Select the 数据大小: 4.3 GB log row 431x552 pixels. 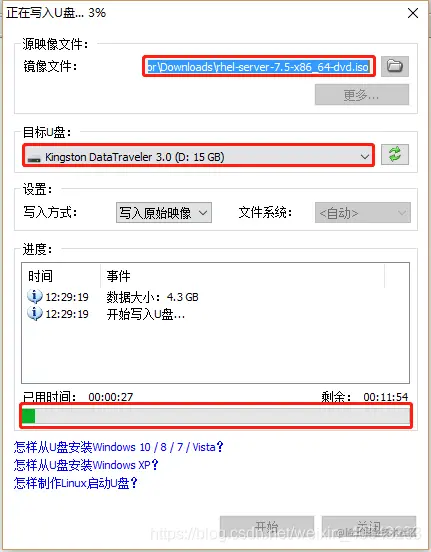tap(216, 297)
